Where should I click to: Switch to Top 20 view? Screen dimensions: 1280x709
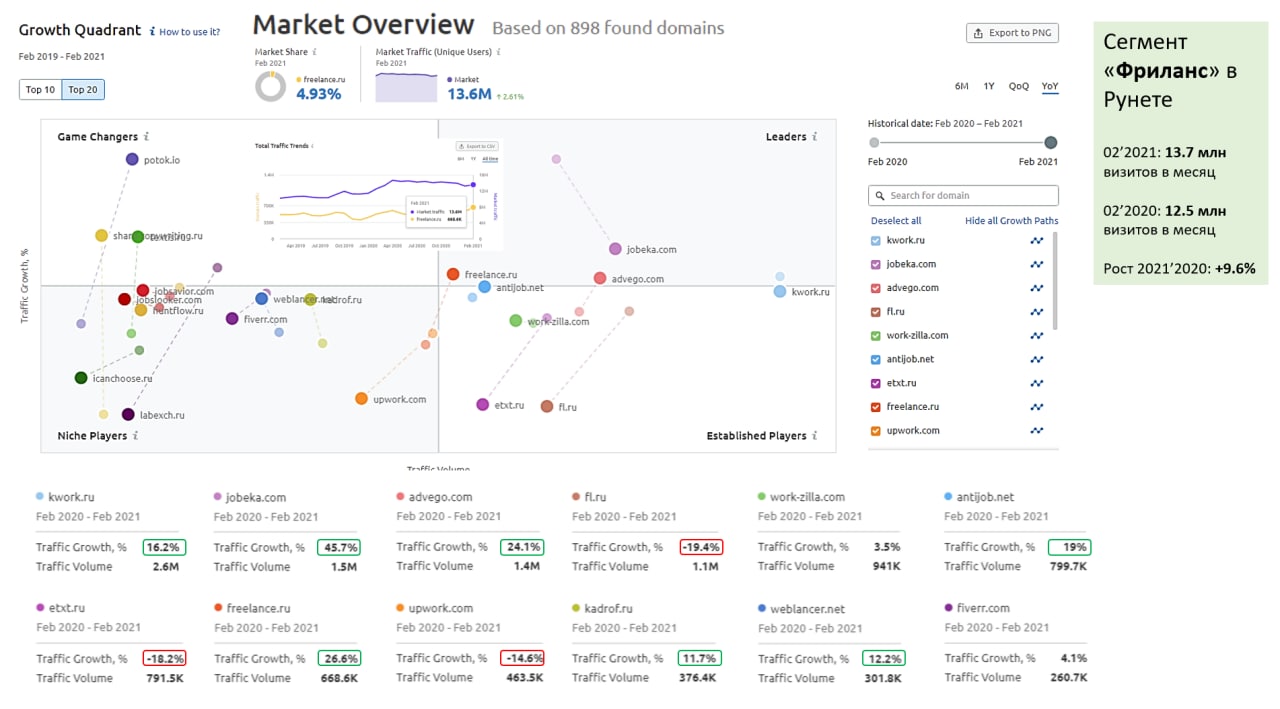(x=83, y=90)
